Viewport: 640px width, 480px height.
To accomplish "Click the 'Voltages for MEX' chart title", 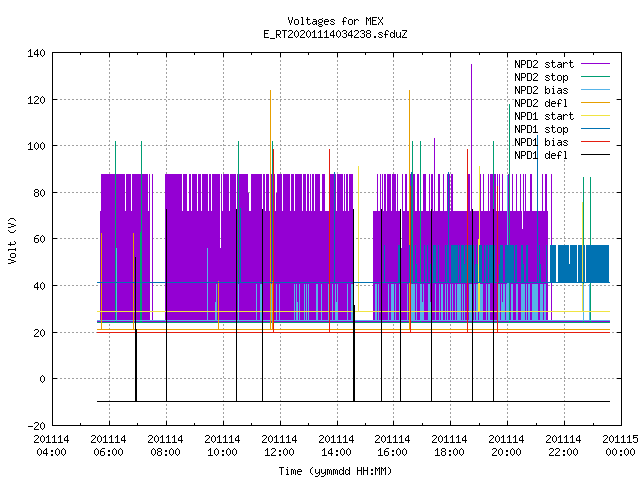I will pos(335,21).
